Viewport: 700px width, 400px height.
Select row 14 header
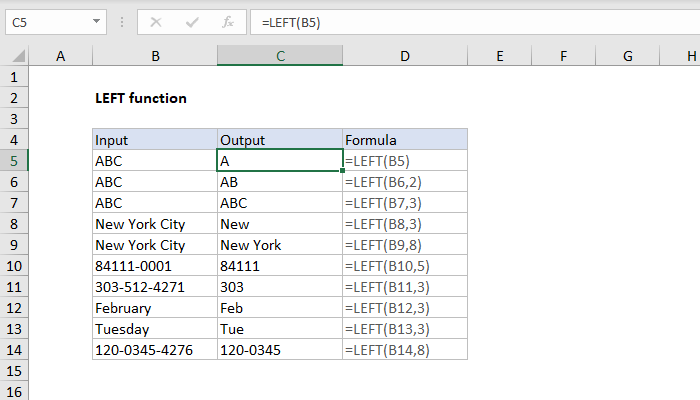click(x=14, y=350)
